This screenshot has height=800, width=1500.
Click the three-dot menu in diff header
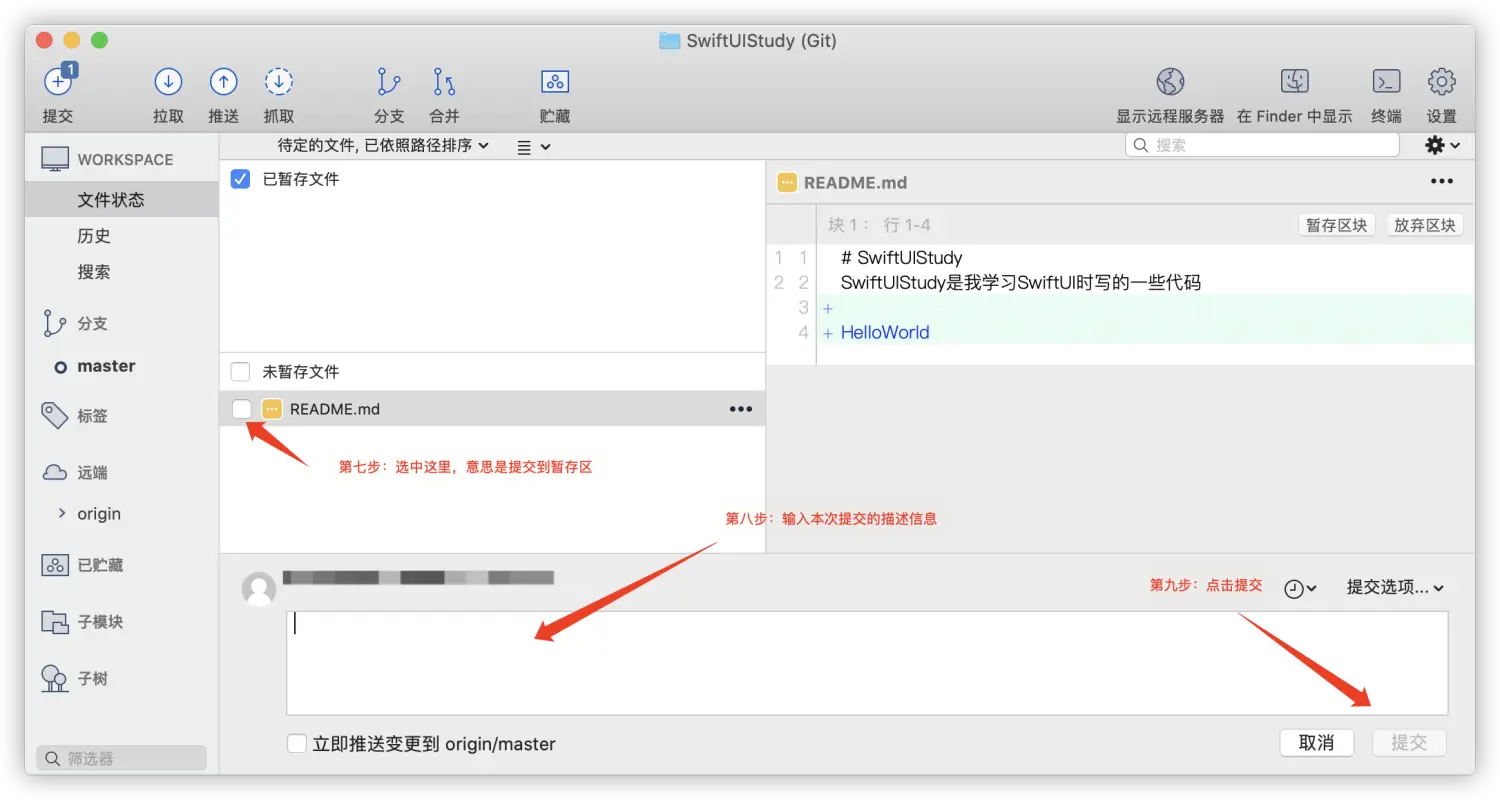coord(1441,181)
